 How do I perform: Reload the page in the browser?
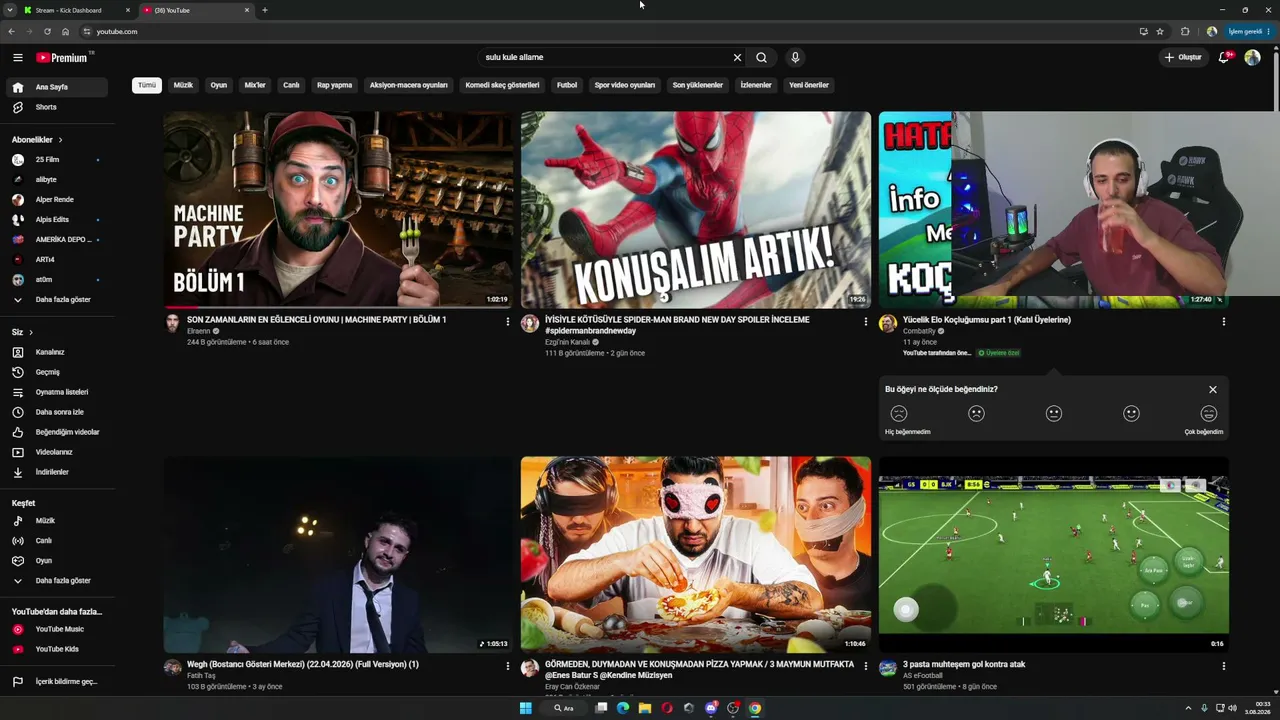(47, 32)
